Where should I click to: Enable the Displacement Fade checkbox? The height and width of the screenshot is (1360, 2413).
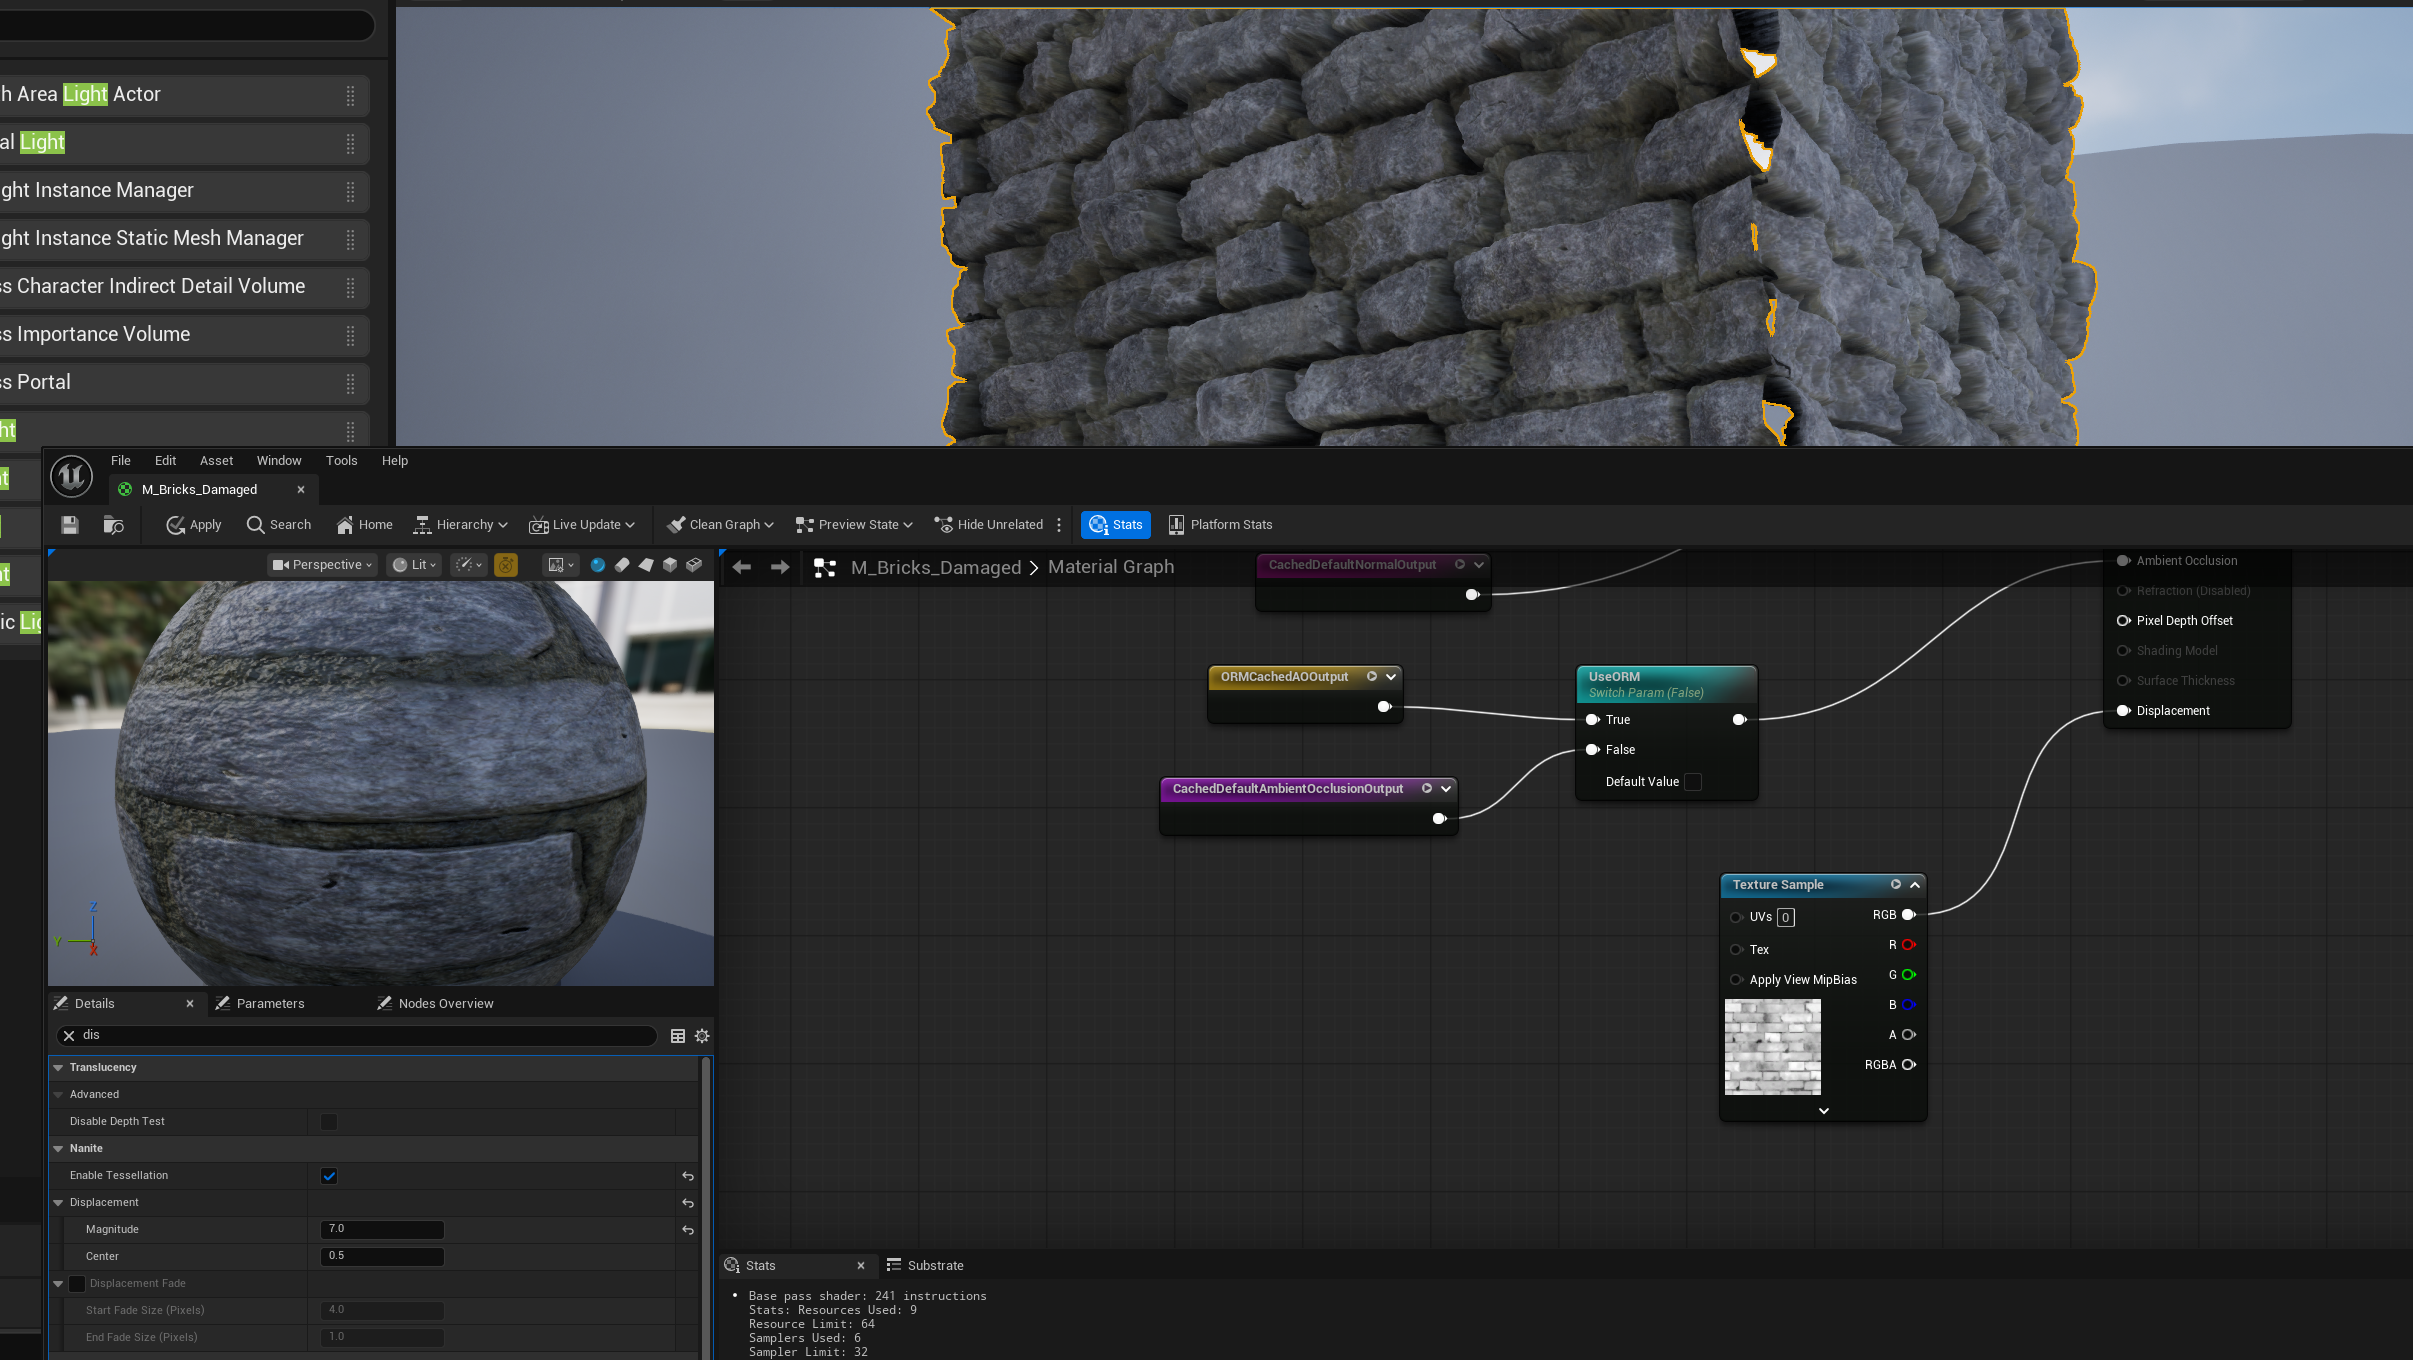coord(77,1284)
